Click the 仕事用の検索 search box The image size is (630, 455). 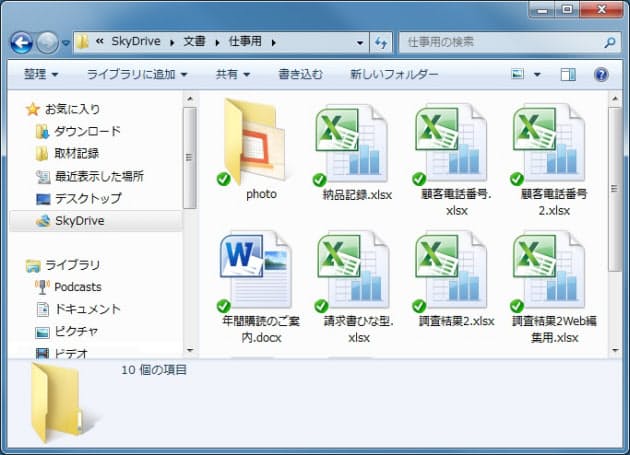point(500,43)
